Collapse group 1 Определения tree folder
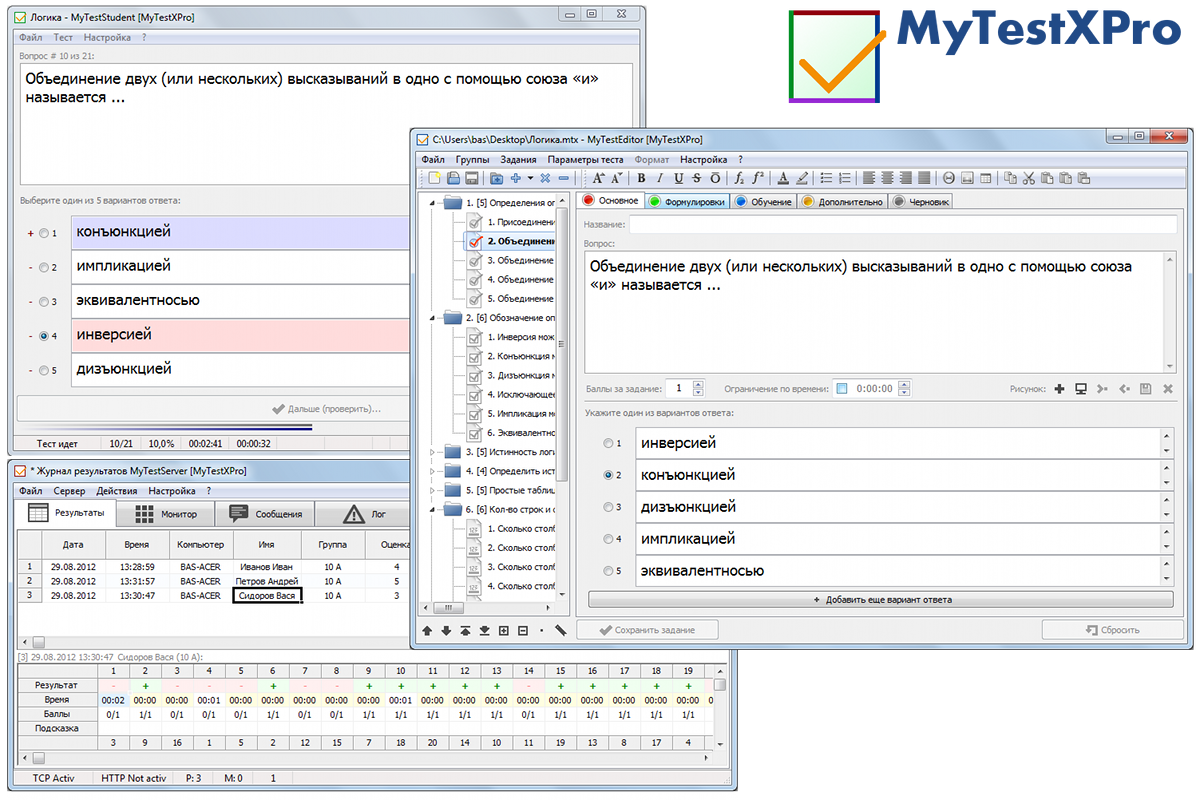 [433, 204]
